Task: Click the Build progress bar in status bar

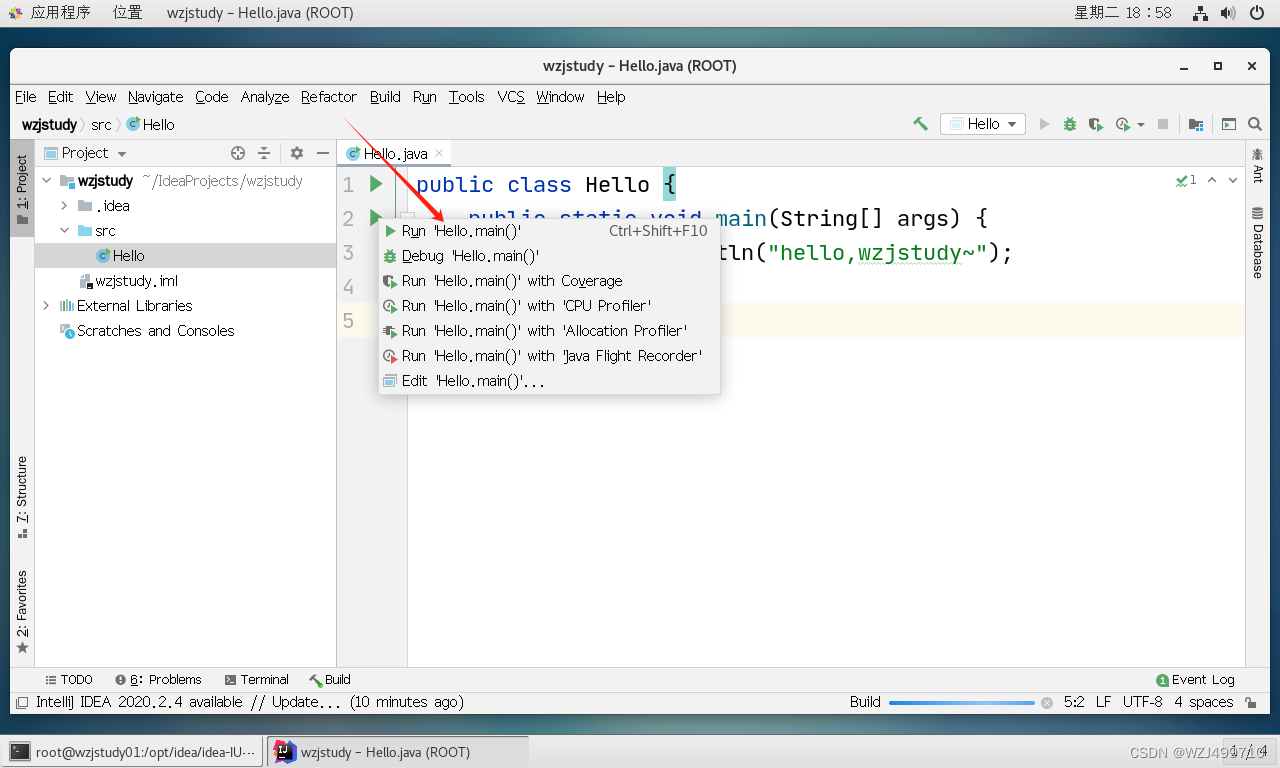Action: (x=962, y=702)
